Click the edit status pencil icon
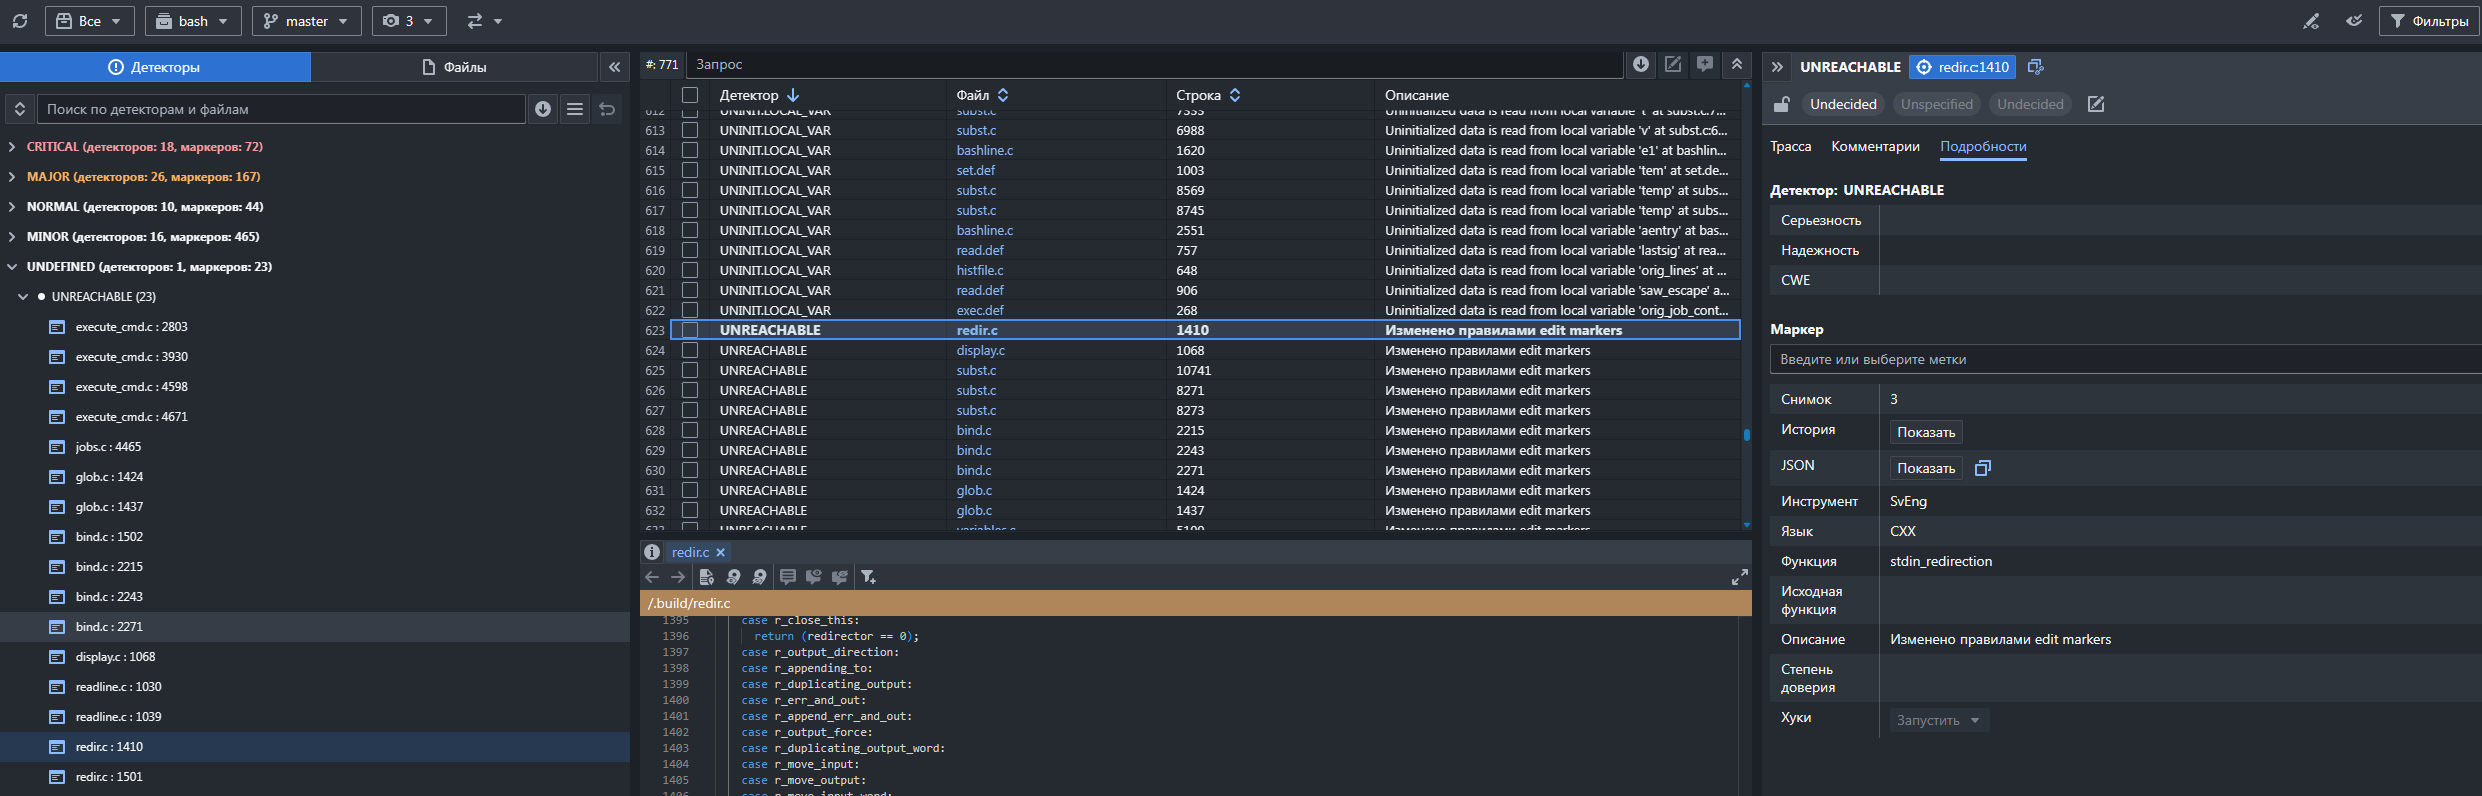The image size is (2482, 796). point(2096,104)
